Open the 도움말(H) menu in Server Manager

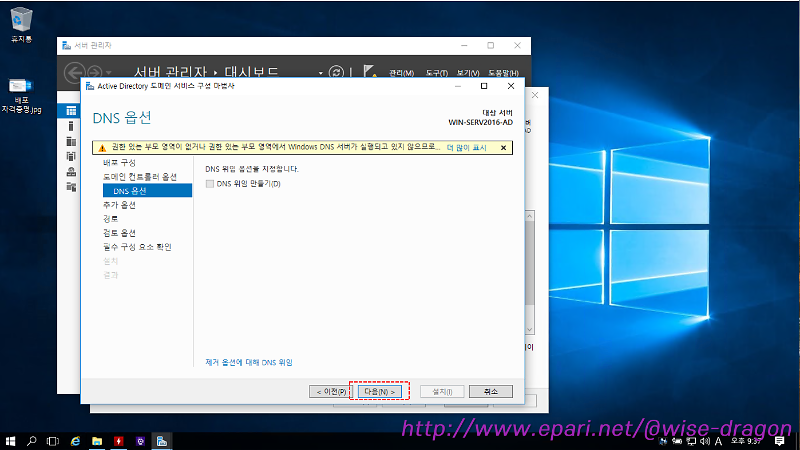[x=504, y=73]
